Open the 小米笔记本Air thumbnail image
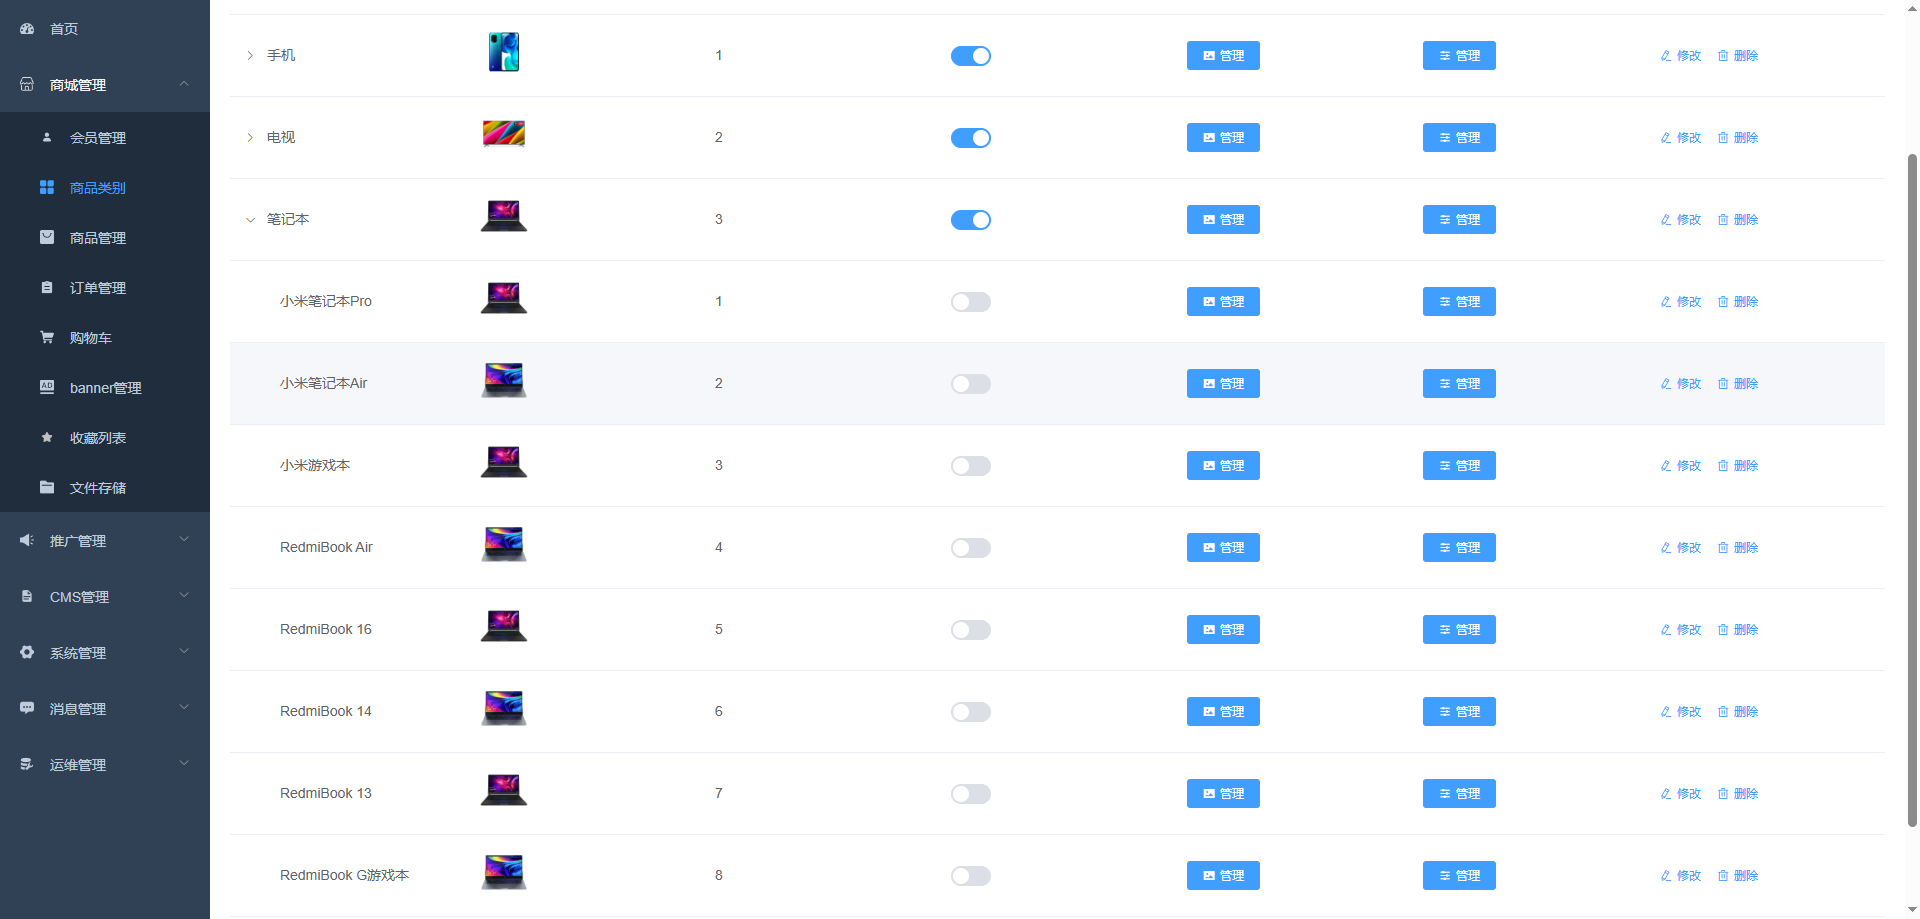The image size is (1920, 919). pos(504,381)
